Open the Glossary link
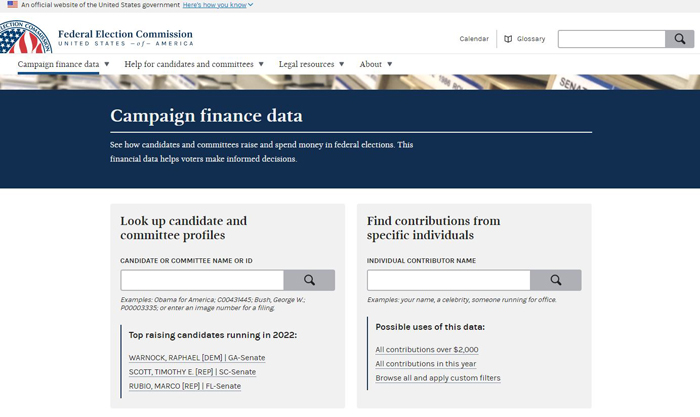 (531, 39)
